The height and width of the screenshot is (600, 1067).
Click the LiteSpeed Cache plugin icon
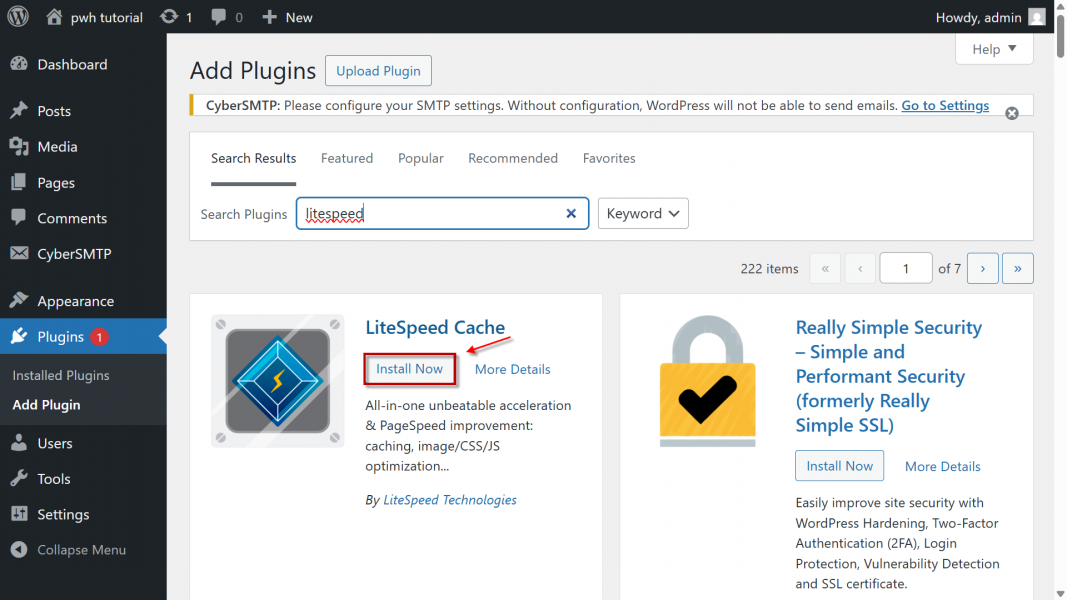click(278, 381)
